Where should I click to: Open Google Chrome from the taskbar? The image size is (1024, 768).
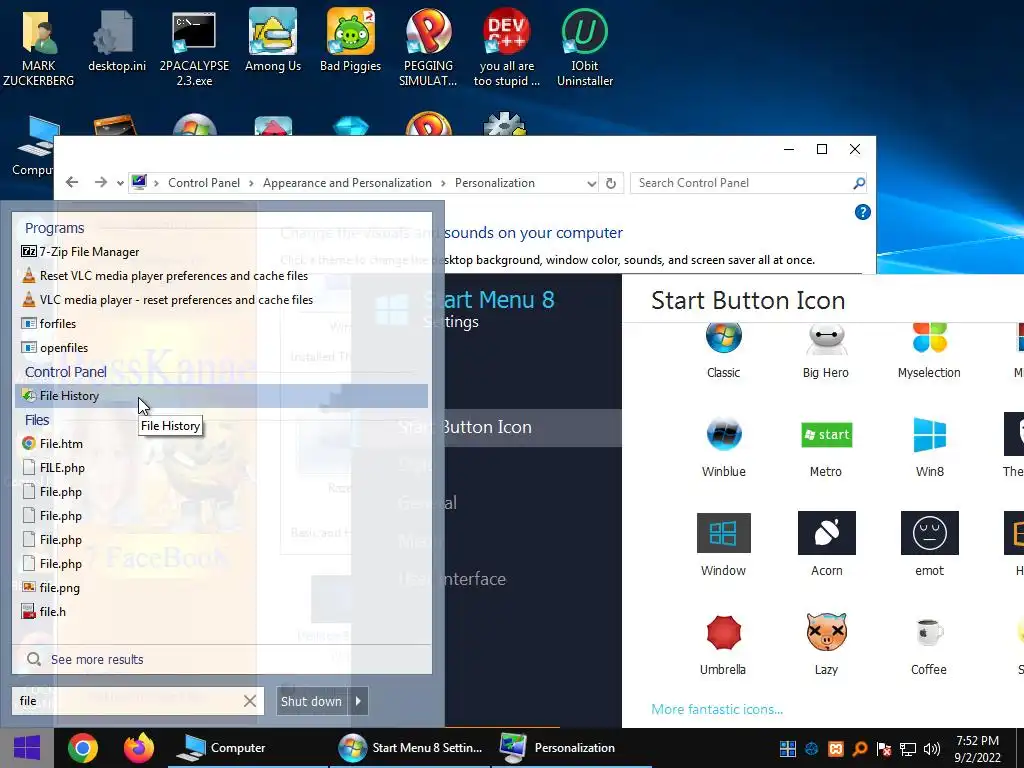click(83, 748)
